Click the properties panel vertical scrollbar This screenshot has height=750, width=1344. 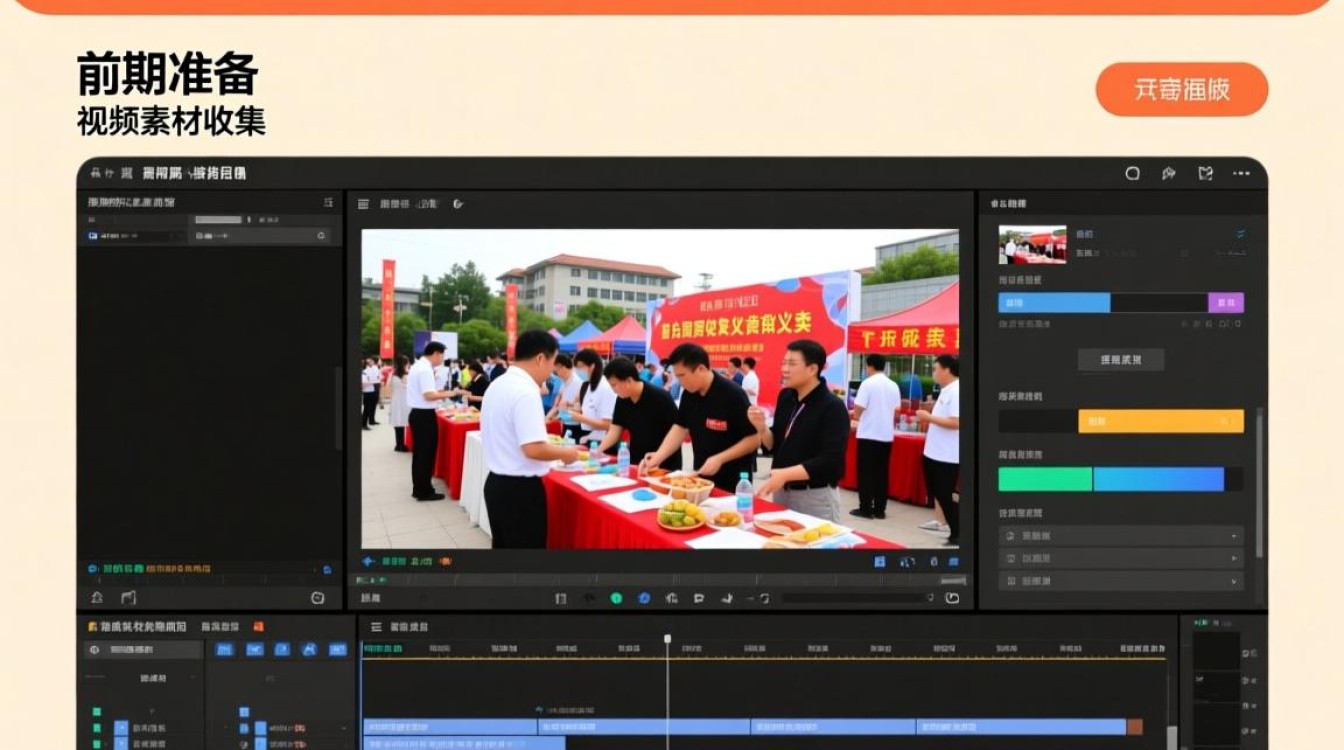[x=1259, y=480]
